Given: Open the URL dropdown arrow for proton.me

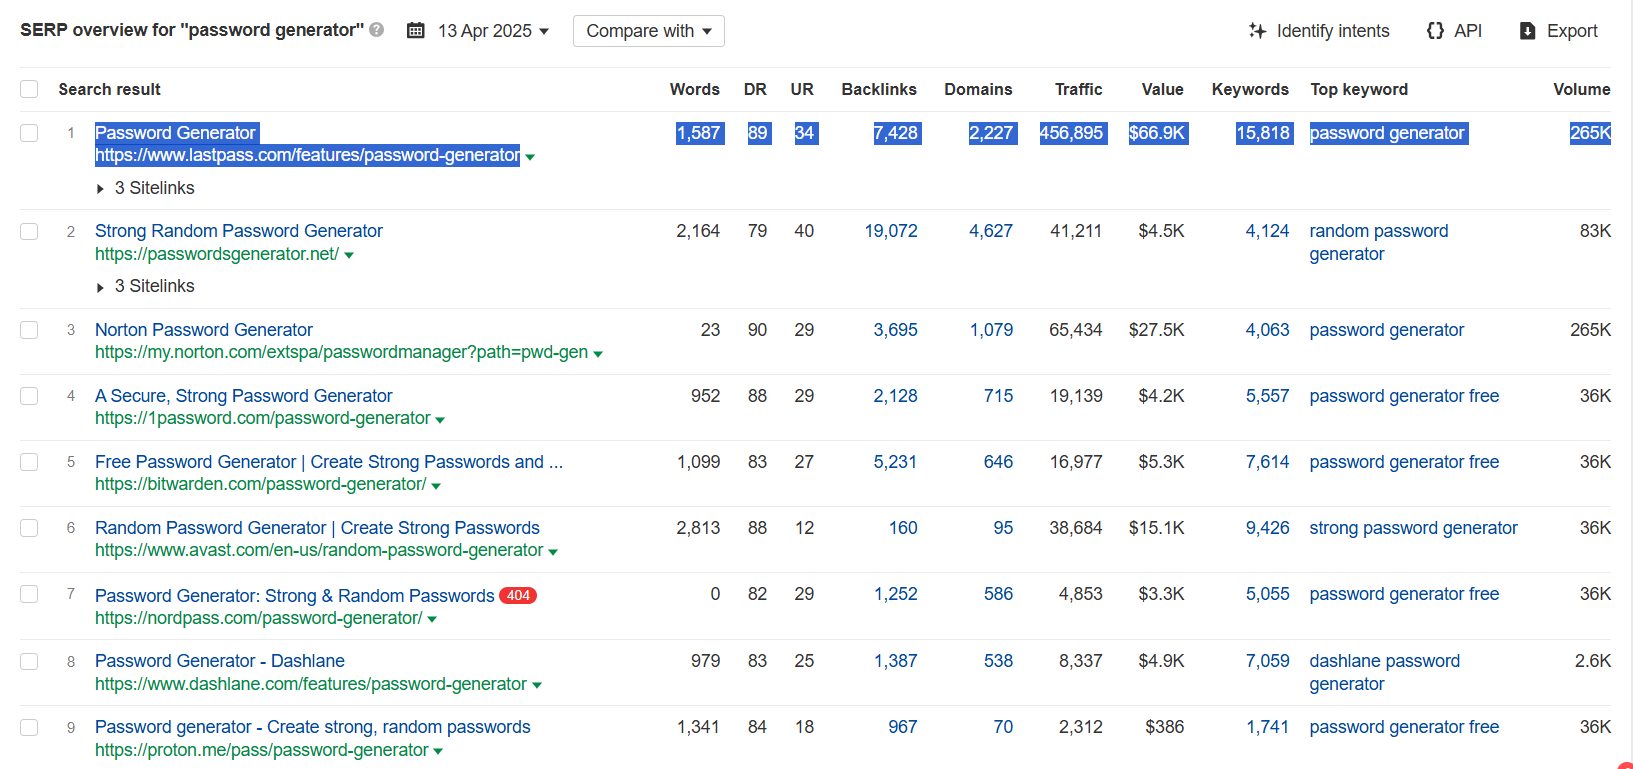Looking at the screenshot, I should (438, 752).
